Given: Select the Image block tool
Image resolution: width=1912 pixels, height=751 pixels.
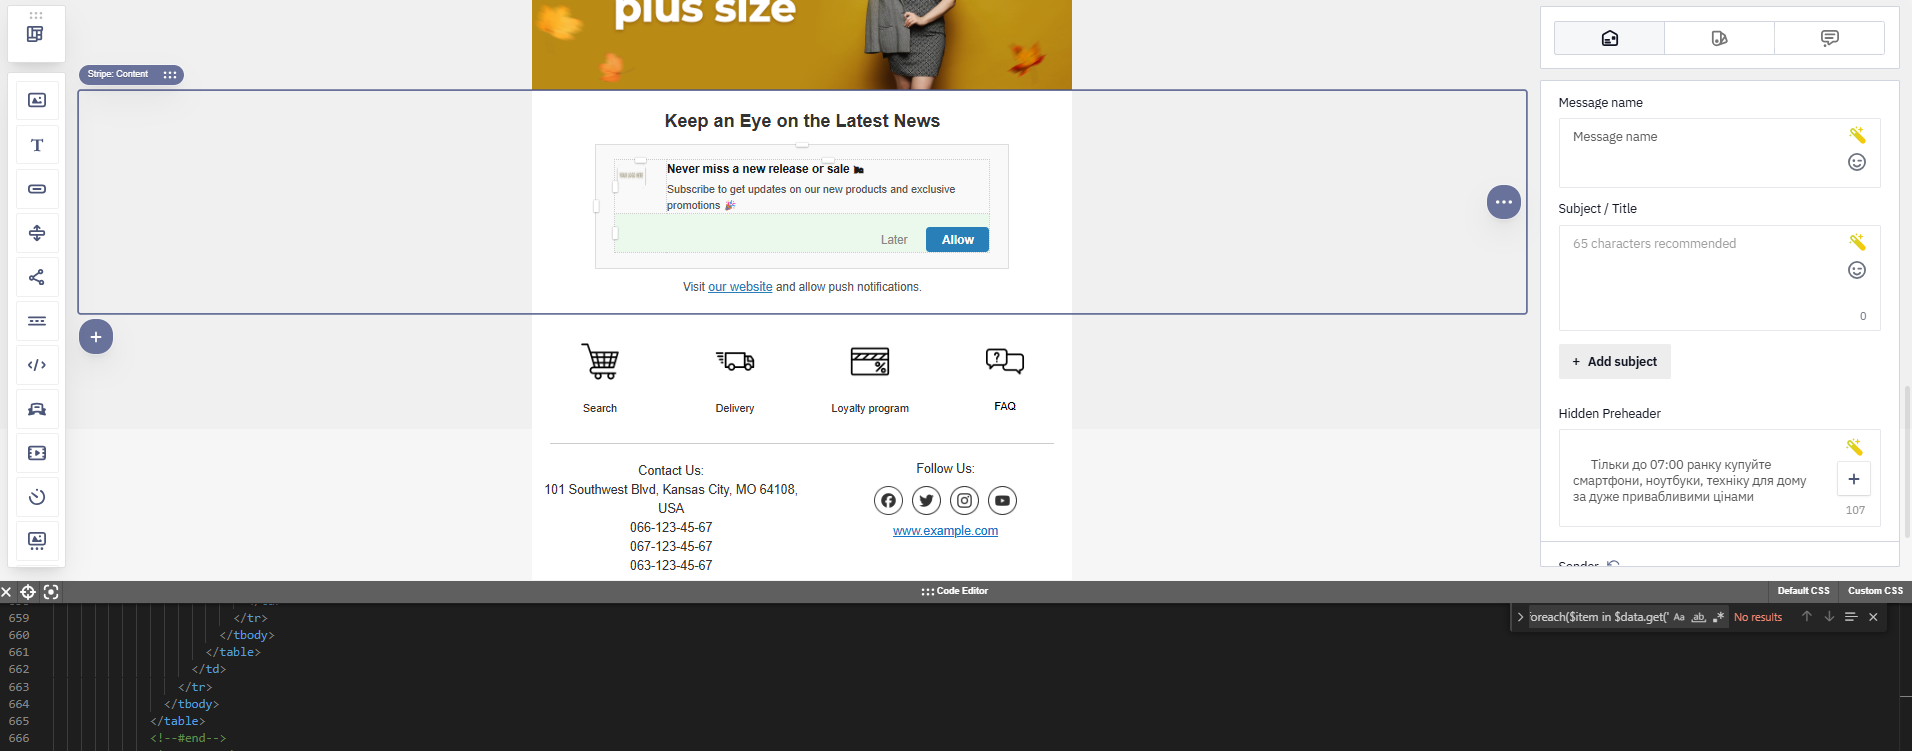Looking at the screenshot, I should pos(37,100).
